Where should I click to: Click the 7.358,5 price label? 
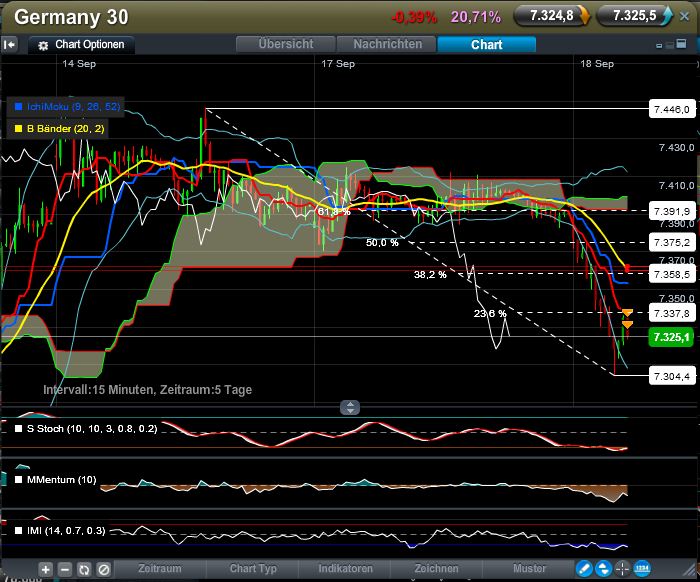pos(671,274)
